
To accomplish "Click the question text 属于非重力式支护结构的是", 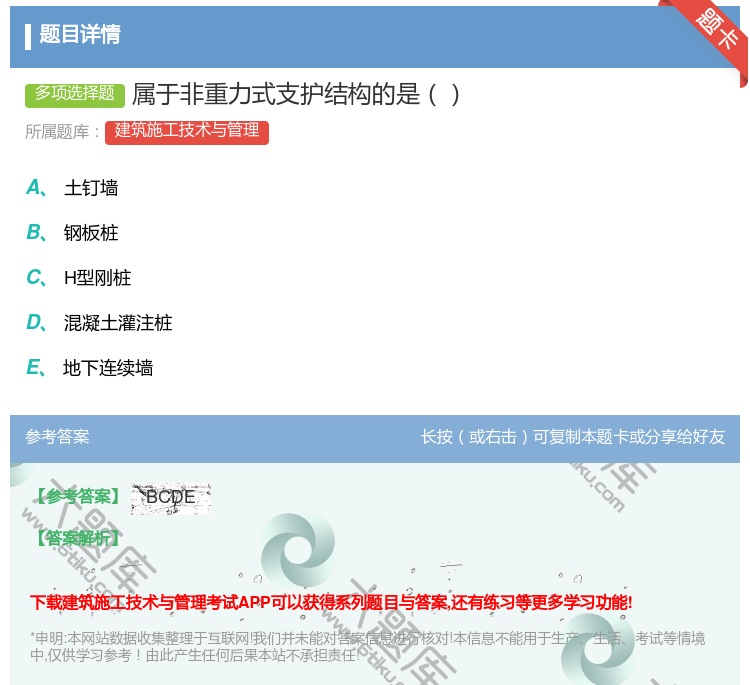I will click(296, 94).
